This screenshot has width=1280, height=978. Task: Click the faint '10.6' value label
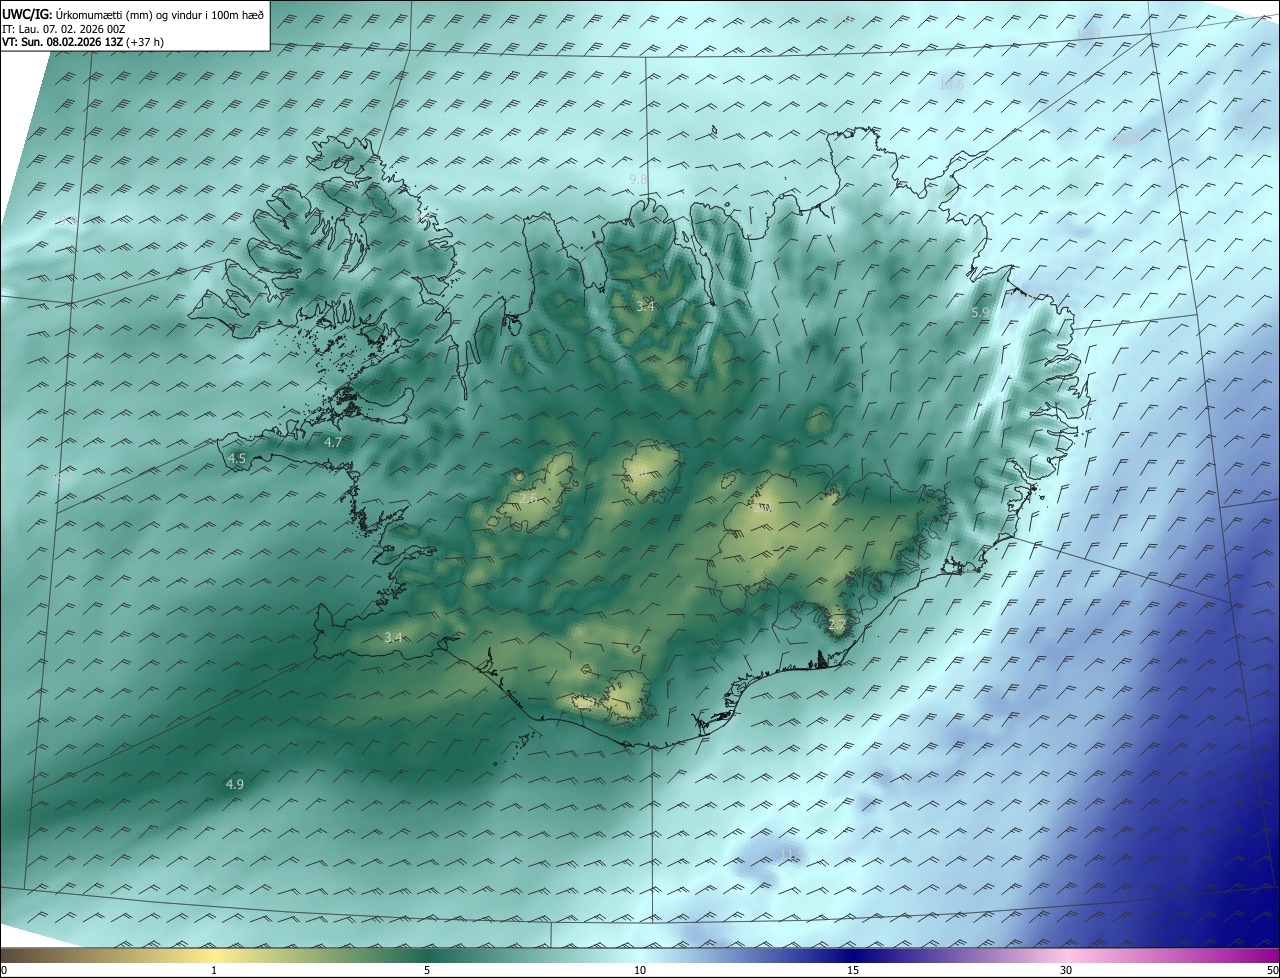[x=951, y=85]
